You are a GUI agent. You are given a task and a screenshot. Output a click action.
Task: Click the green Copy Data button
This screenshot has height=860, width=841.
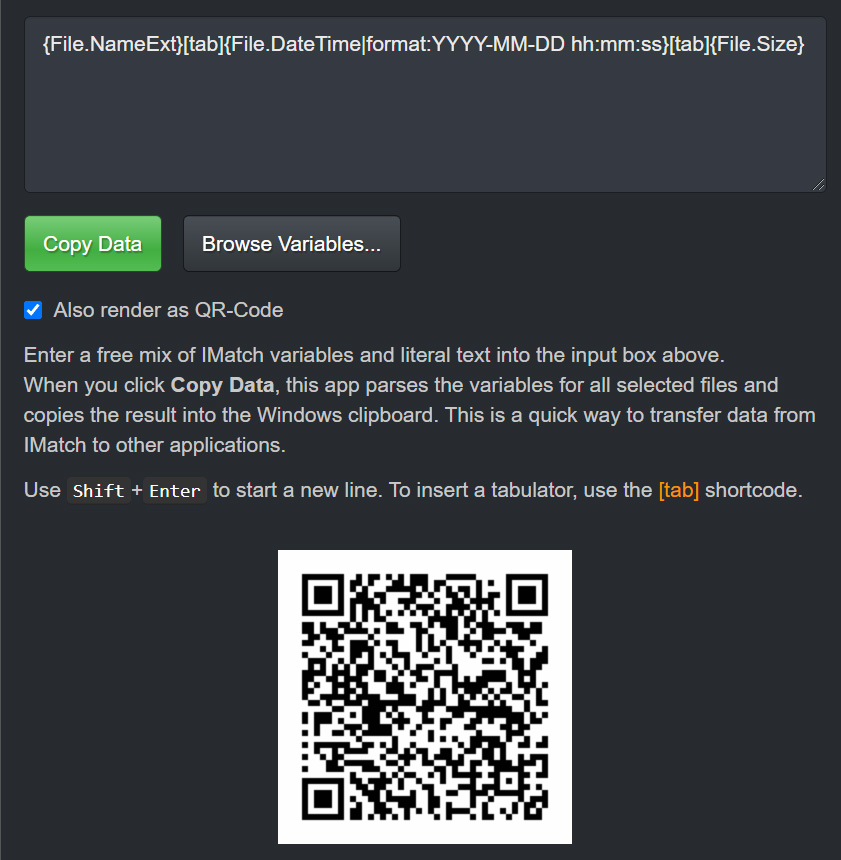(93, 244)
